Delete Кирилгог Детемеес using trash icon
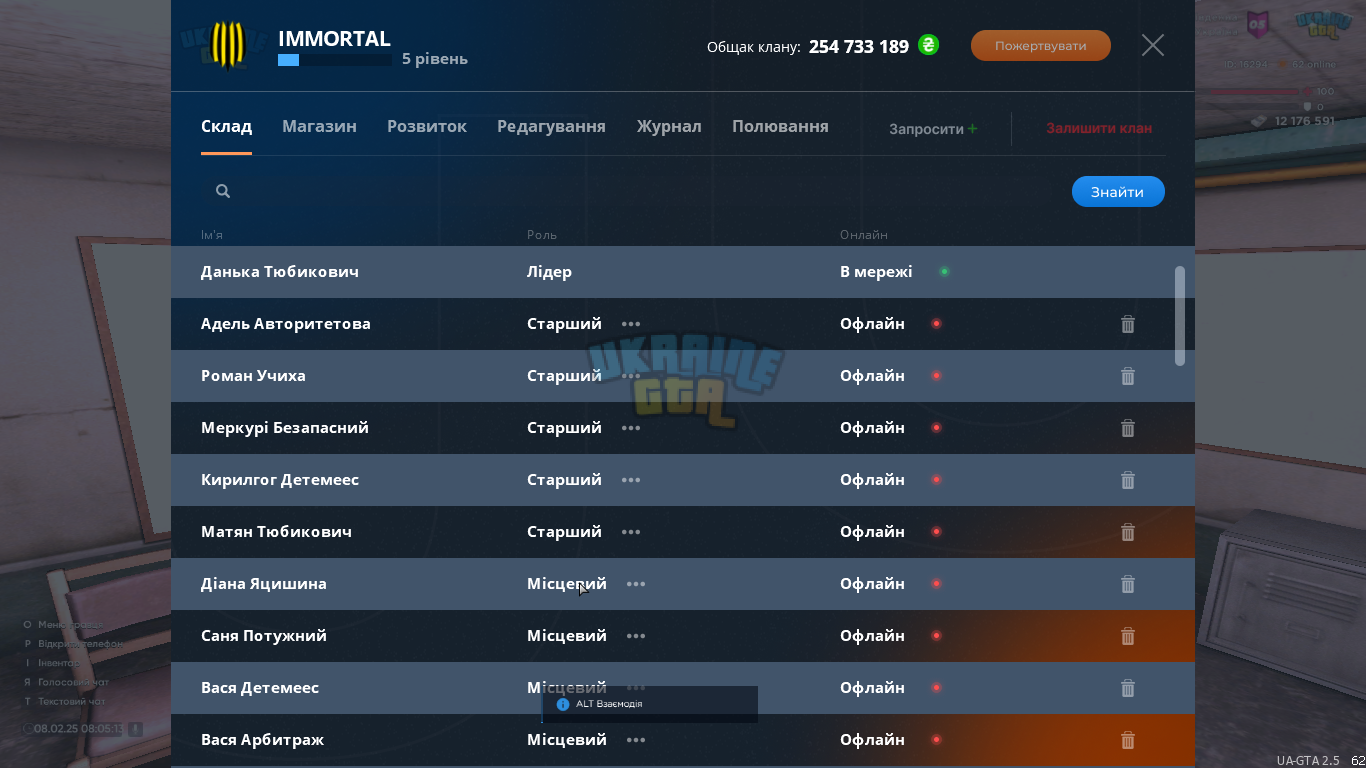 click(1128, 480)
